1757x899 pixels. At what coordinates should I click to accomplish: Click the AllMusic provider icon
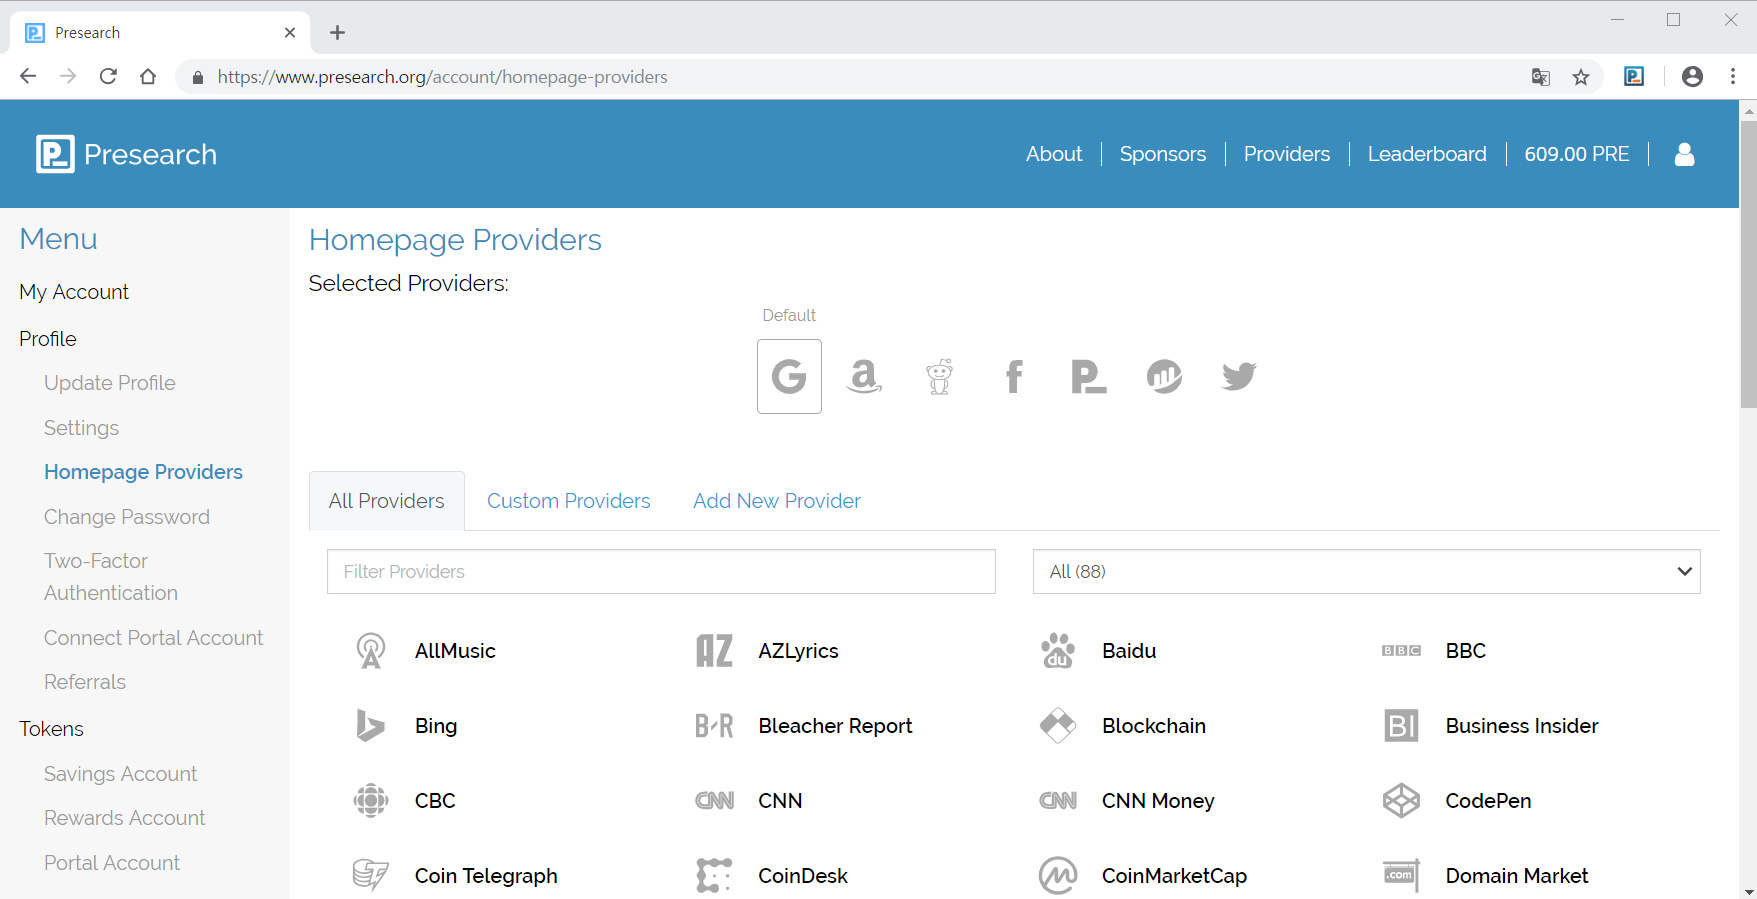pyautogui.click(x=371, y=651)
